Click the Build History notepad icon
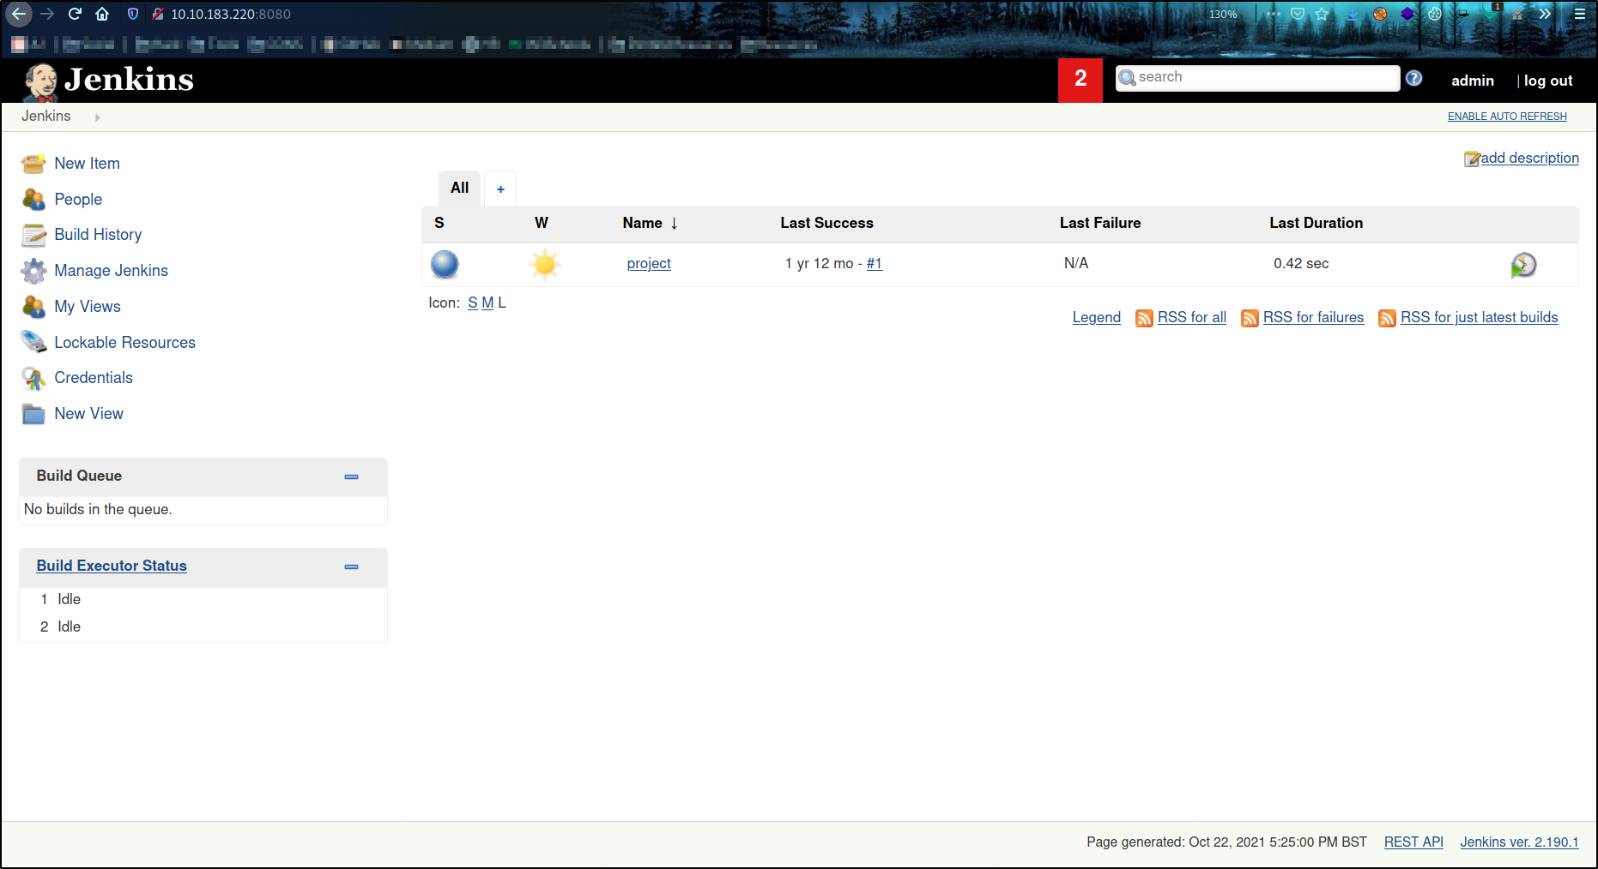Screen dimensions: 1598x869 (34, 235)
